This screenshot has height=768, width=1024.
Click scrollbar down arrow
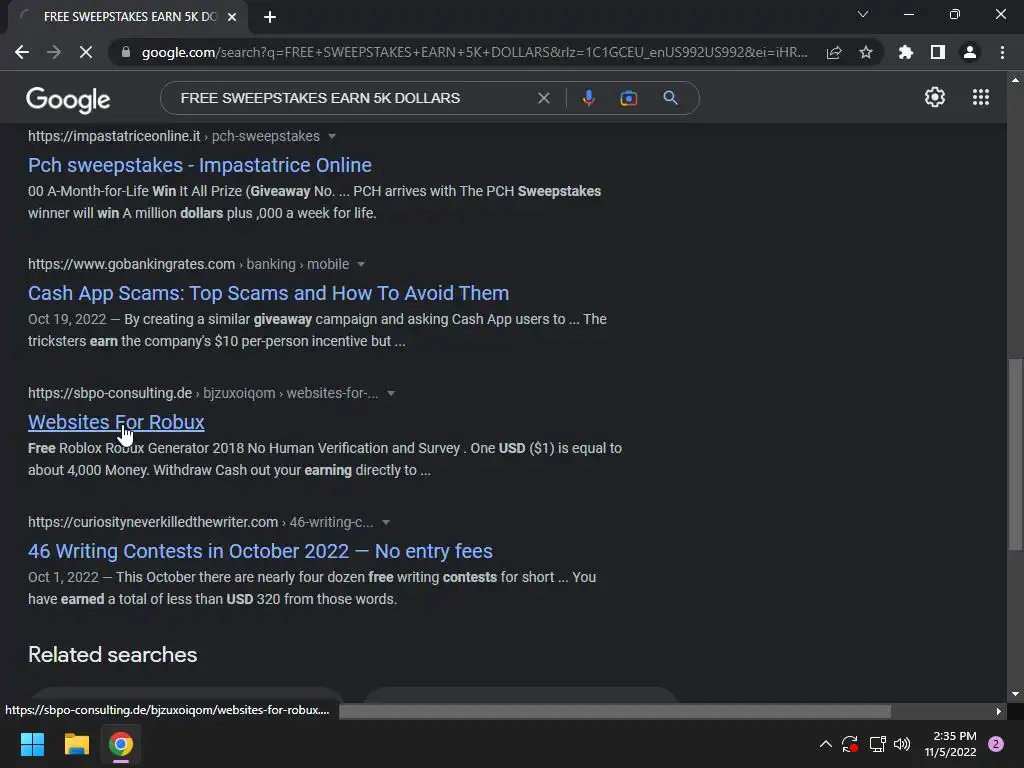click(1015, 694)
